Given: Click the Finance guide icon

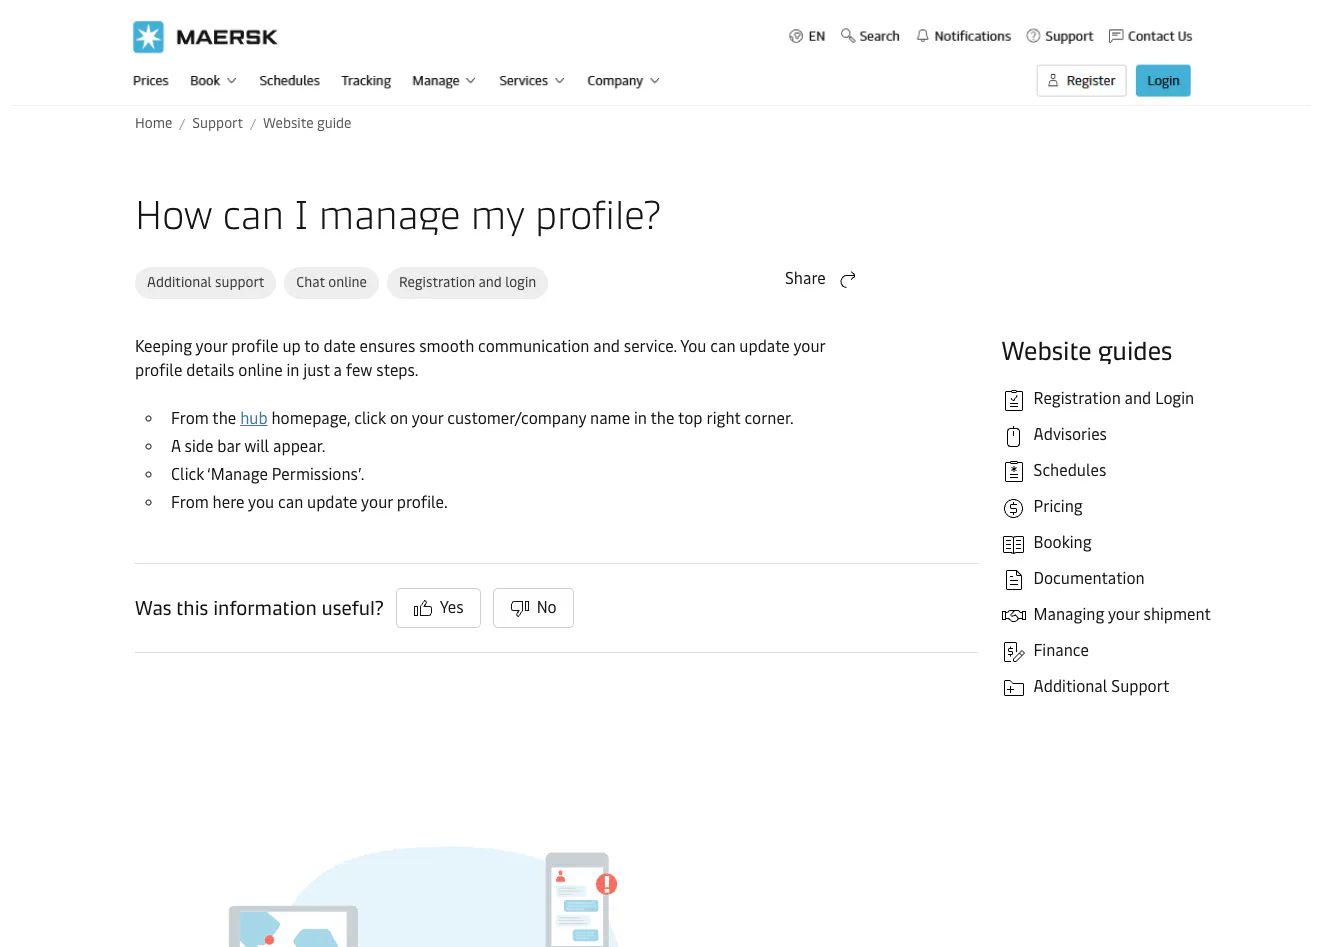Looking at the screenshot, I should coord(1013,652).
